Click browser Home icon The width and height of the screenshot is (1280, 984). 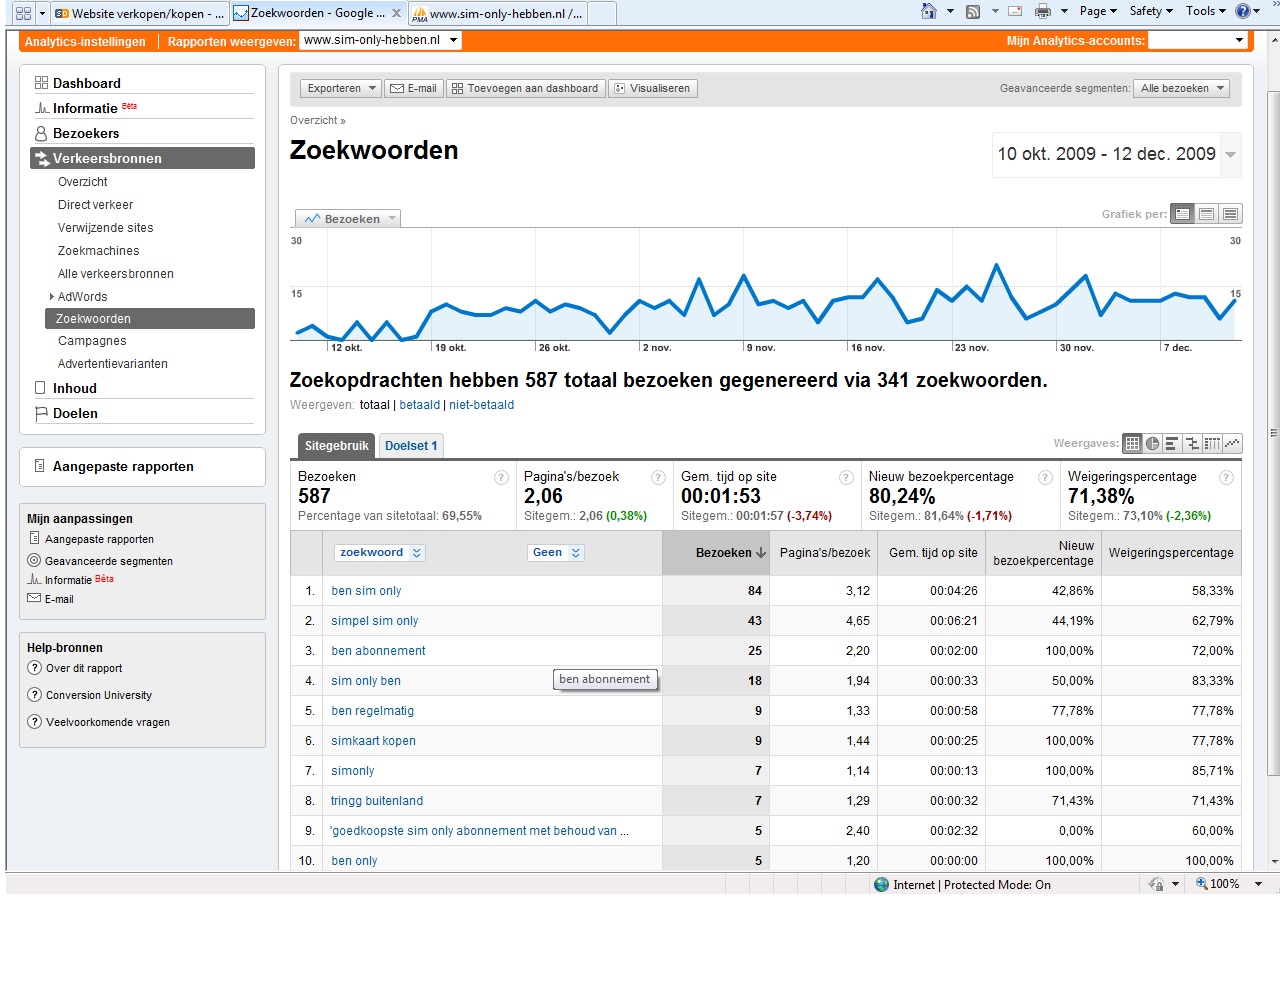coord(929,11)
